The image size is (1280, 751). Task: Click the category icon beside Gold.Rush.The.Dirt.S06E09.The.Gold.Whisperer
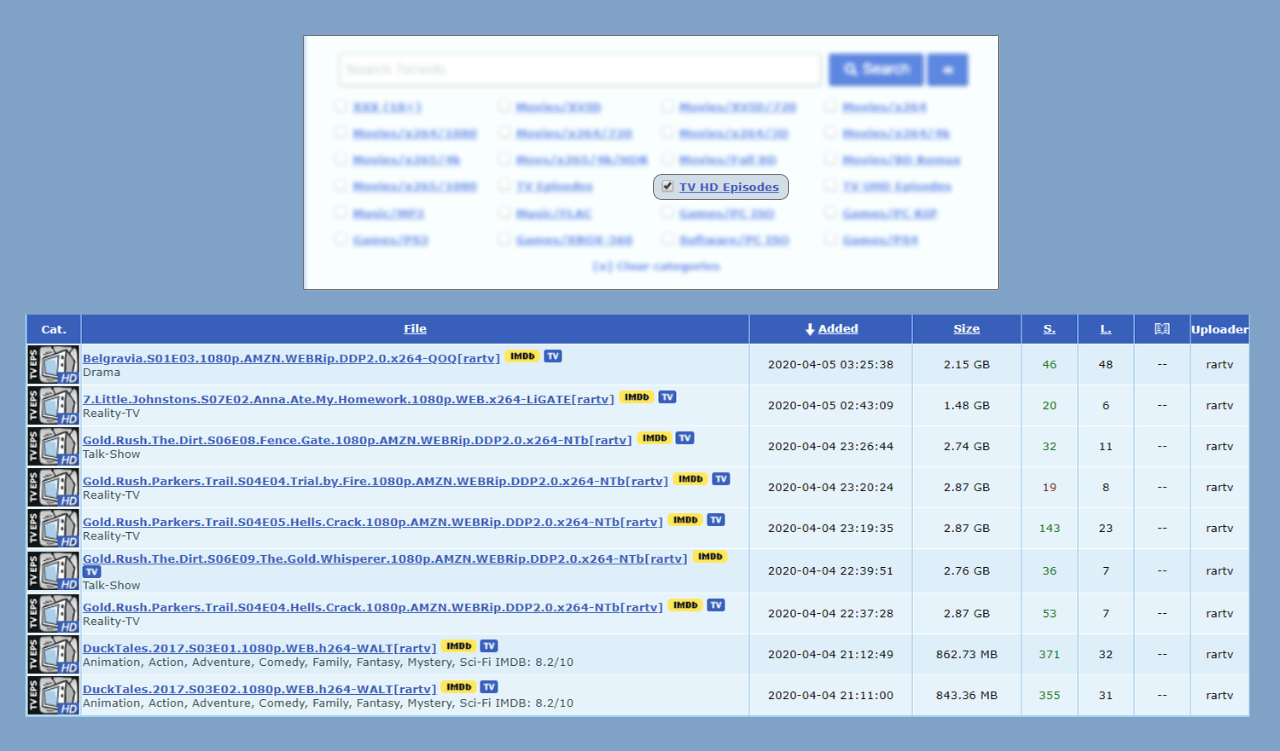point(53,571)
